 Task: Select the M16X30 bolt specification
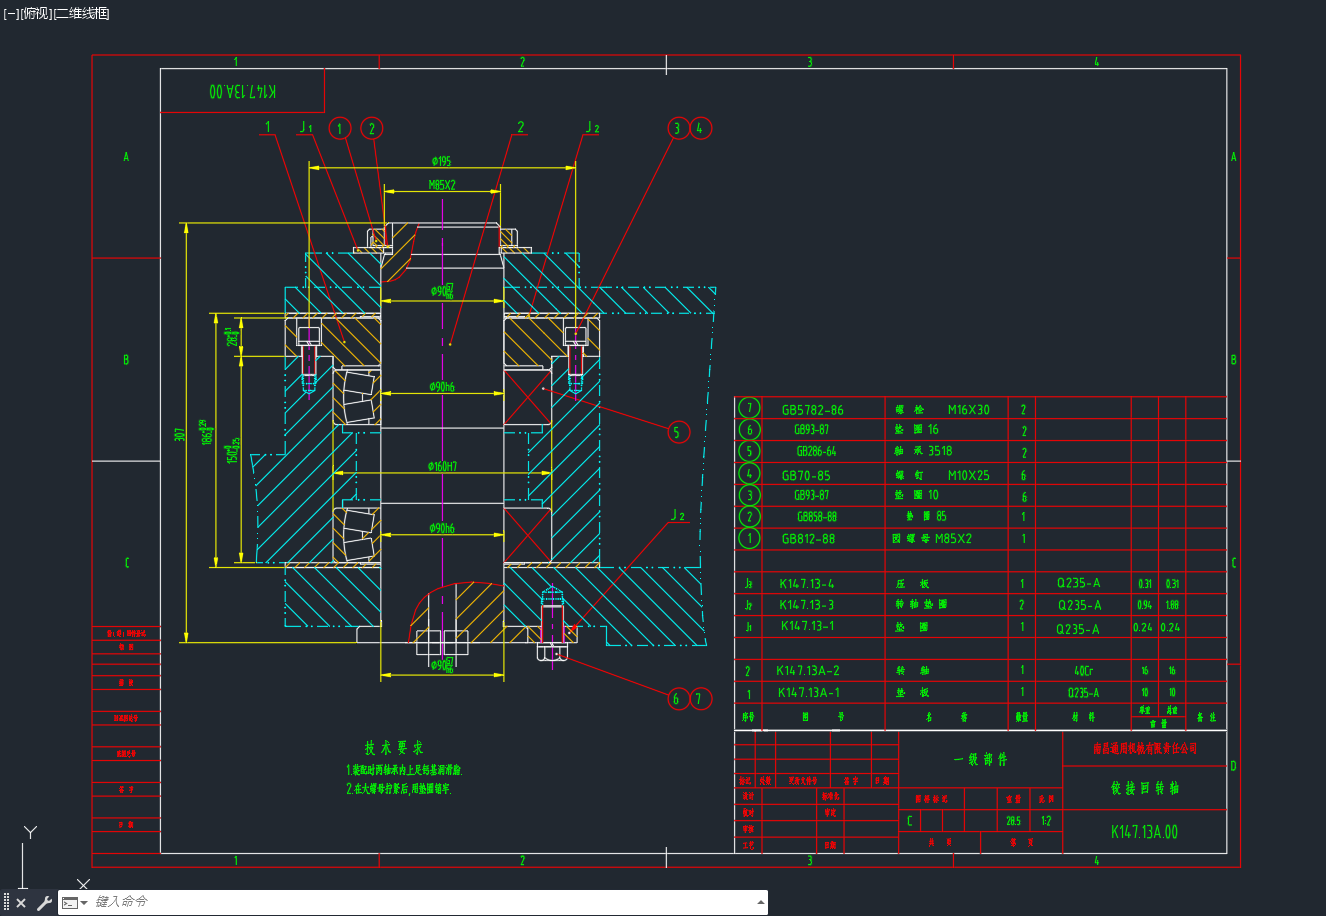(969, 410)
